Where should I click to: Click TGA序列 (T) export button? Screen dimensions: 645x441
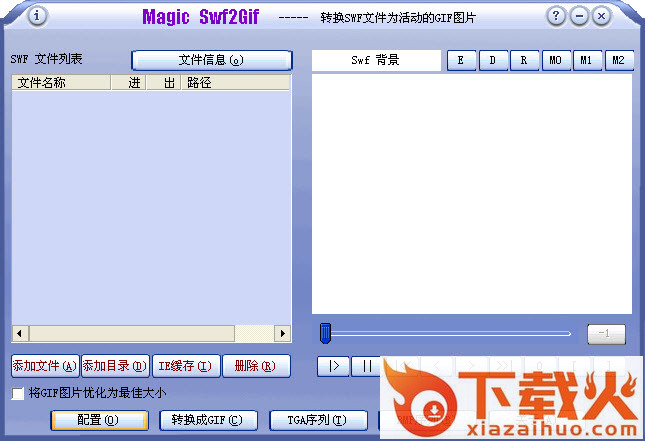[318, 420]
